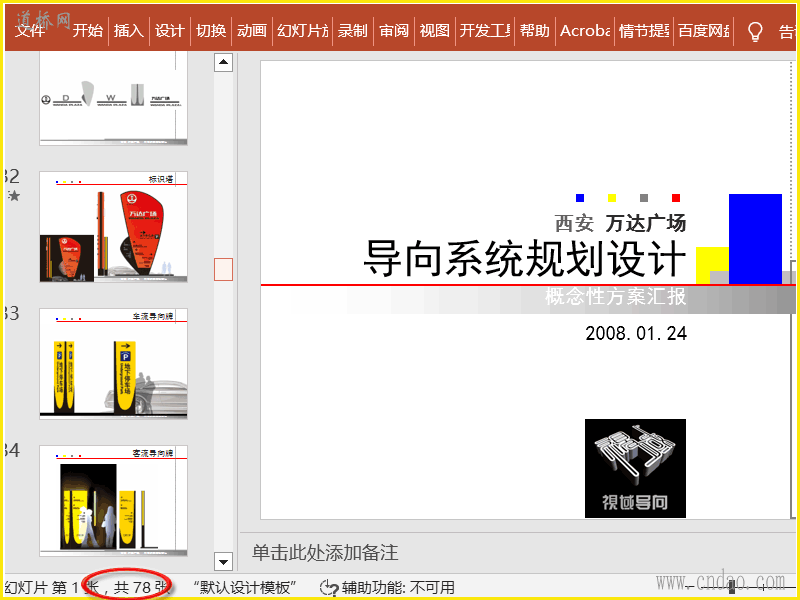Image resolution: width=800 pixels, height=600 pixels.
Task: Switch to the 动画 animations tab
Action: [252, 31]
